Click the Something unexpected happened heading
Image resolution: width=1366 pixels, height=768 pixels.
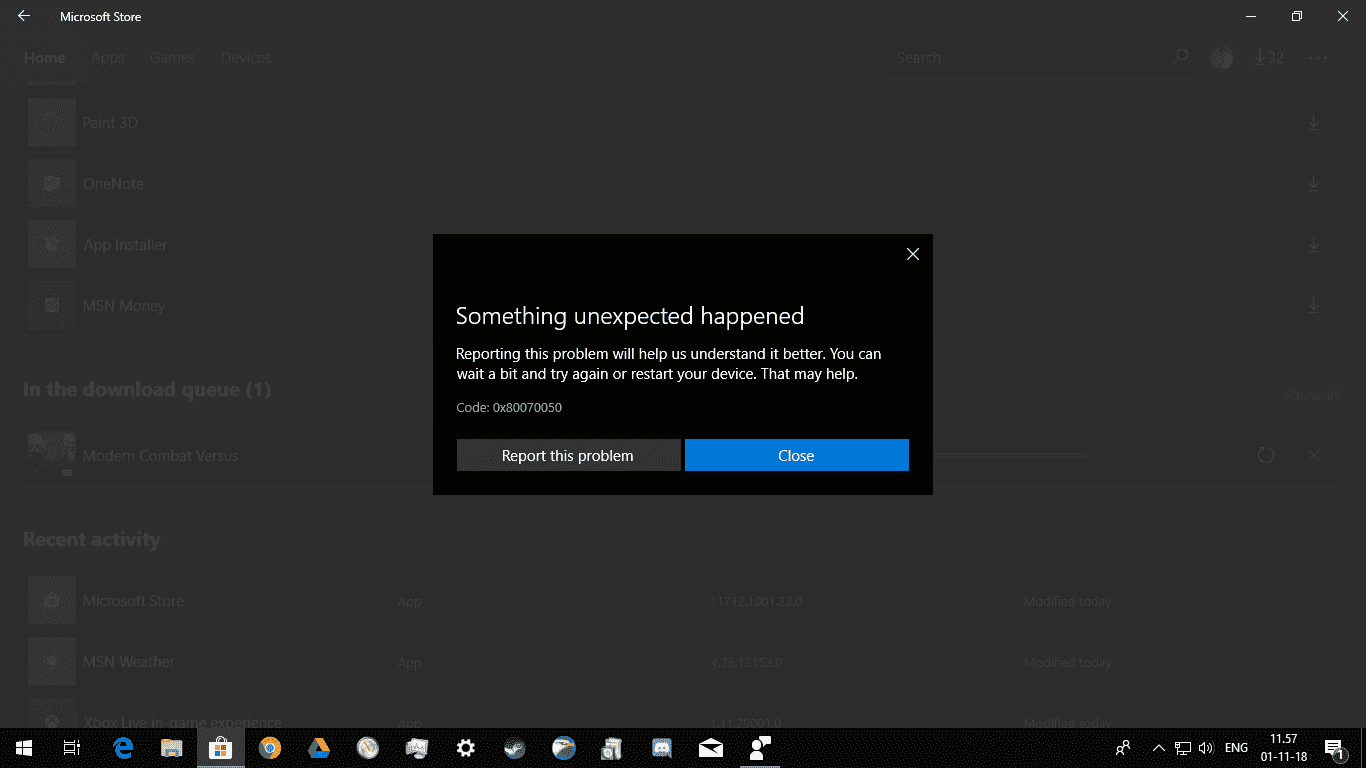click(x=630, y=316)
